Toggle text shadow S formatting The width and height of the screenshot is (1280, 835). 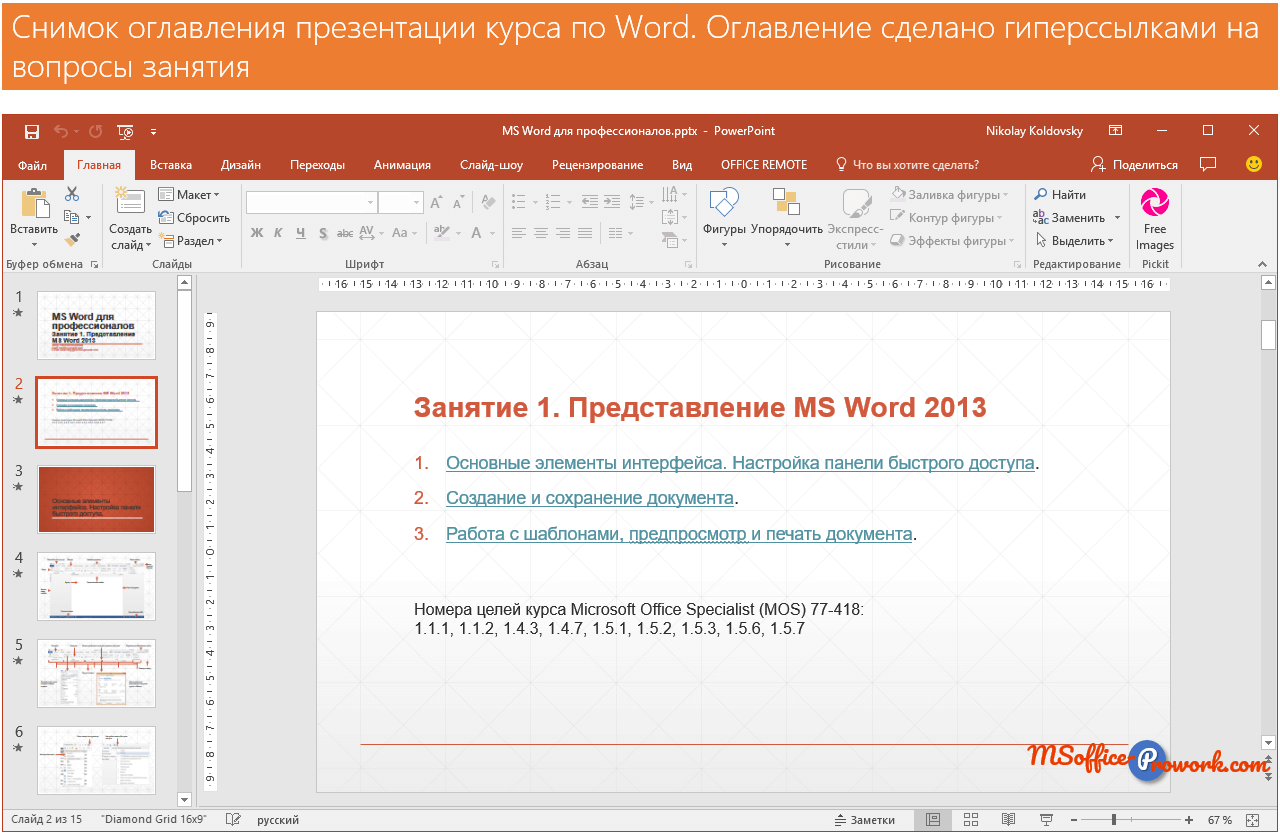(x=323, y=233)
